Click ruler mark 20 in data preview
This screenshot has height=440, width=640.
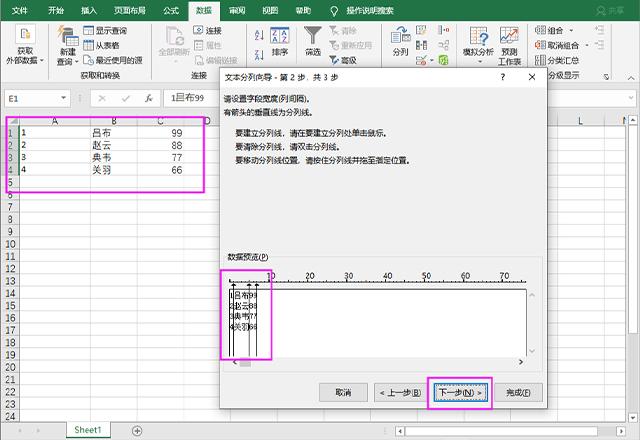coord(310,276)
